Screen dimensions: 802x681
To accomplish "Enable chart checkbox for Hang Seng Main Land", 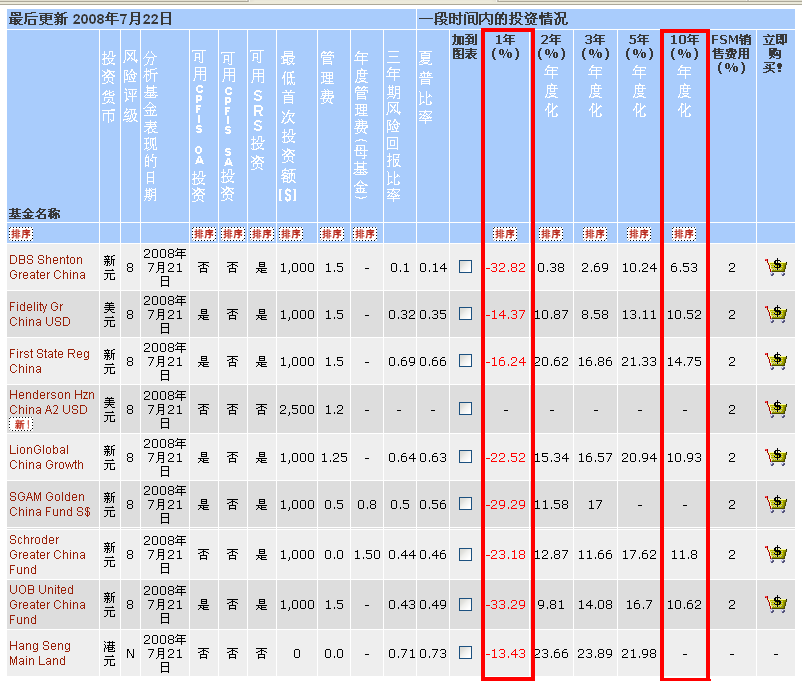I will click(x=465, y=653).
